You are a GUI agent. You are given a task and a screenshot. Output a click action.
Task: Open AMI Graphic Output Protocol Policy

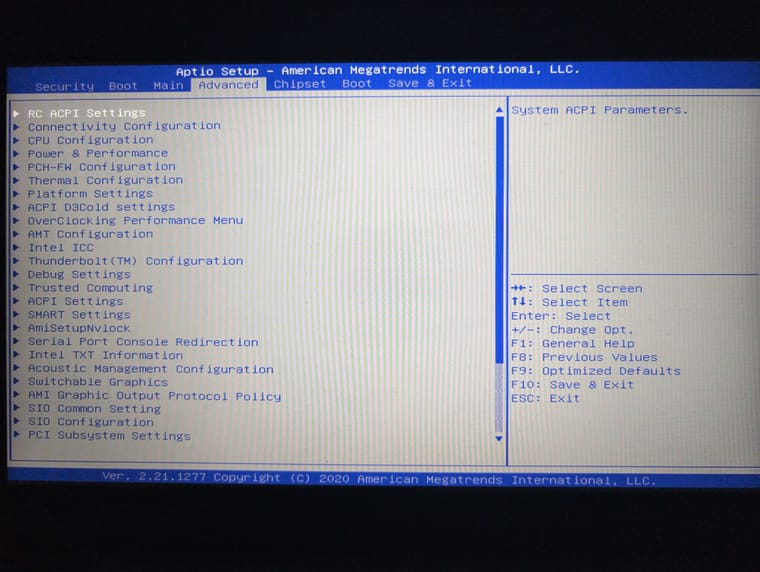pos(154,396)
